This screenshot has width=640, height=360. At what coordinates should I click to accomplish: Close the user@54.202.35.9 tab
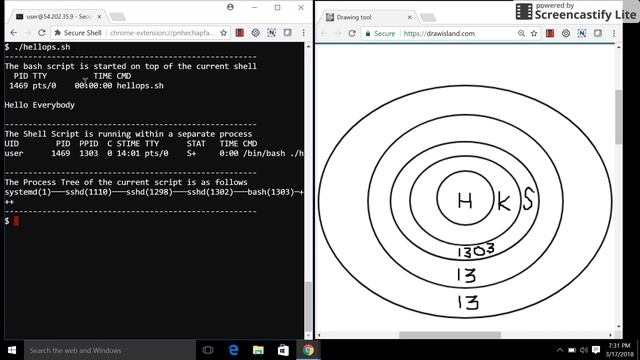[99, 17]
